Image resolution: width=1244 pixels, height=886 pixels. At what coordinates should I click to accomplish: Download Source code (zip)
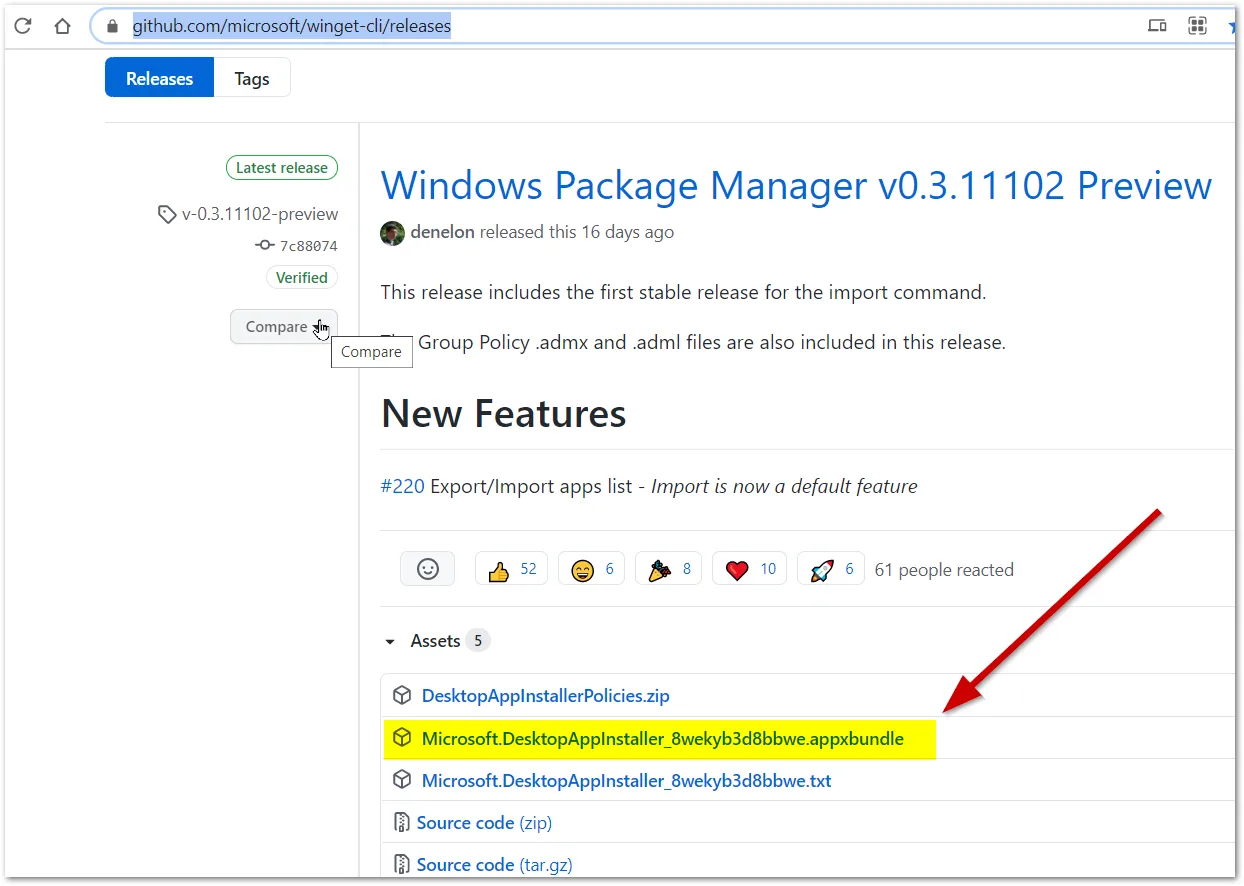click(484, 823)
